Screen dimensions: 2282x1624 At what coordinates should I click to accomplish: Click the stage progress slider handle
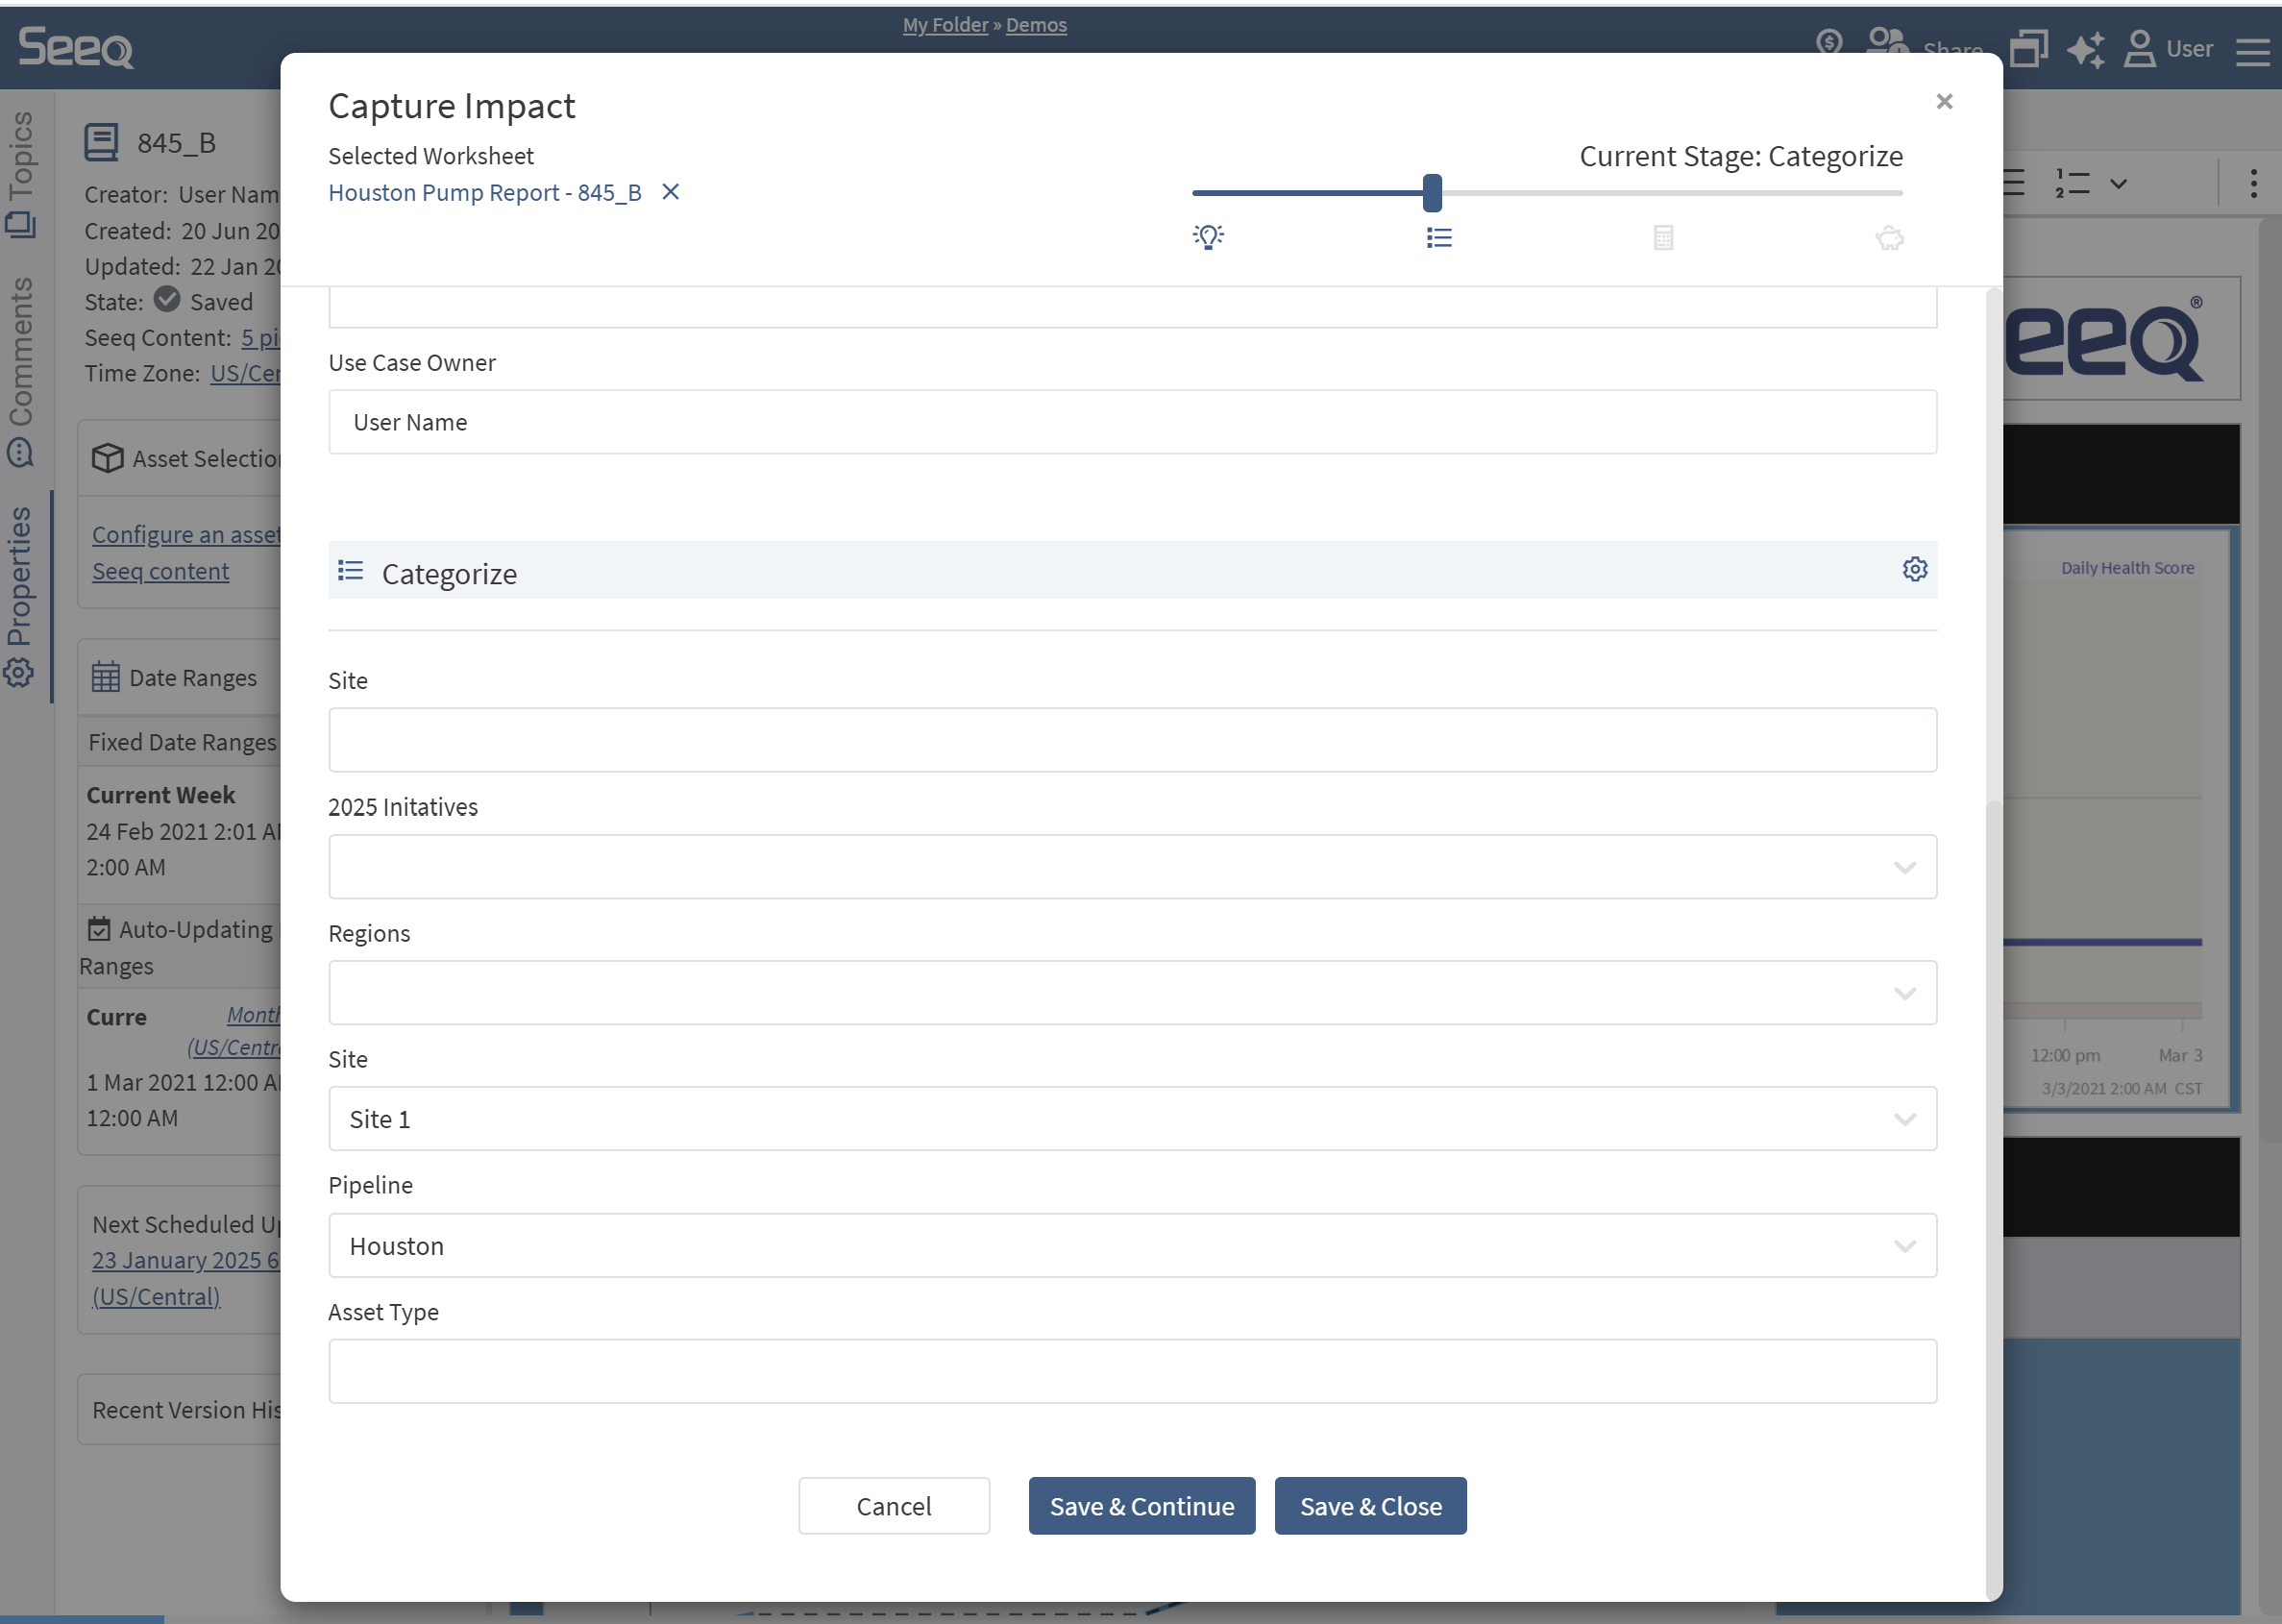[x=1432, y=193]
